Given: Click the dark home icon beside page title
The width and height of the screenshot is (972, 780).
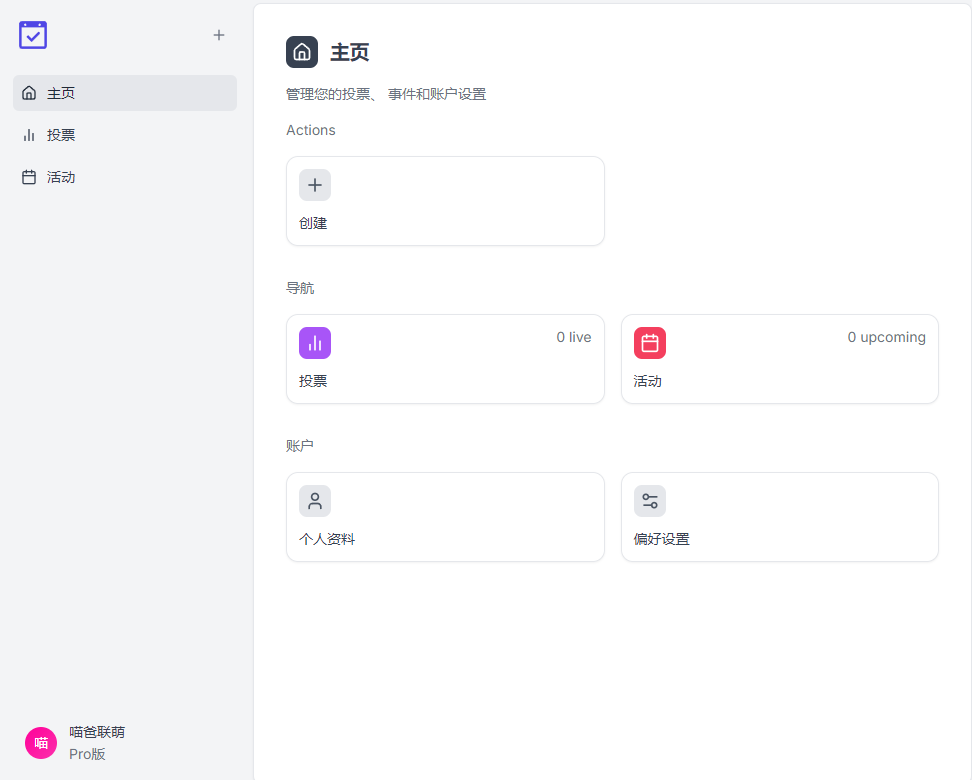Looking at the screenshot, I should click(302, 52).
